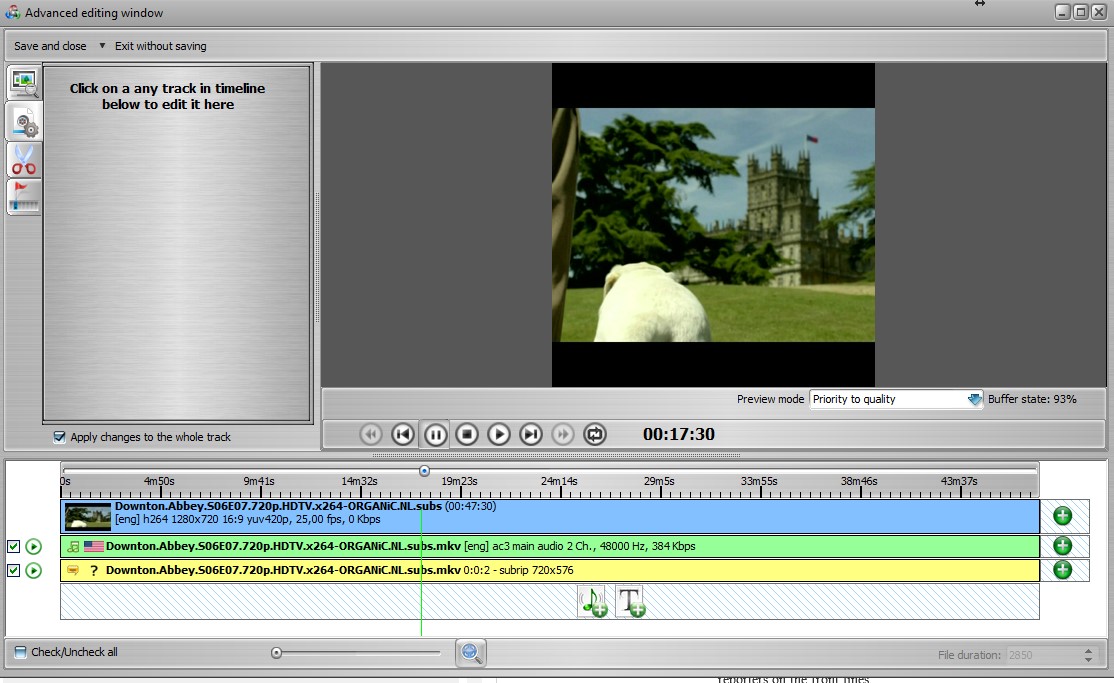Add audio track with music note icon
This screenshot has width=1114, height=683.
593,601
